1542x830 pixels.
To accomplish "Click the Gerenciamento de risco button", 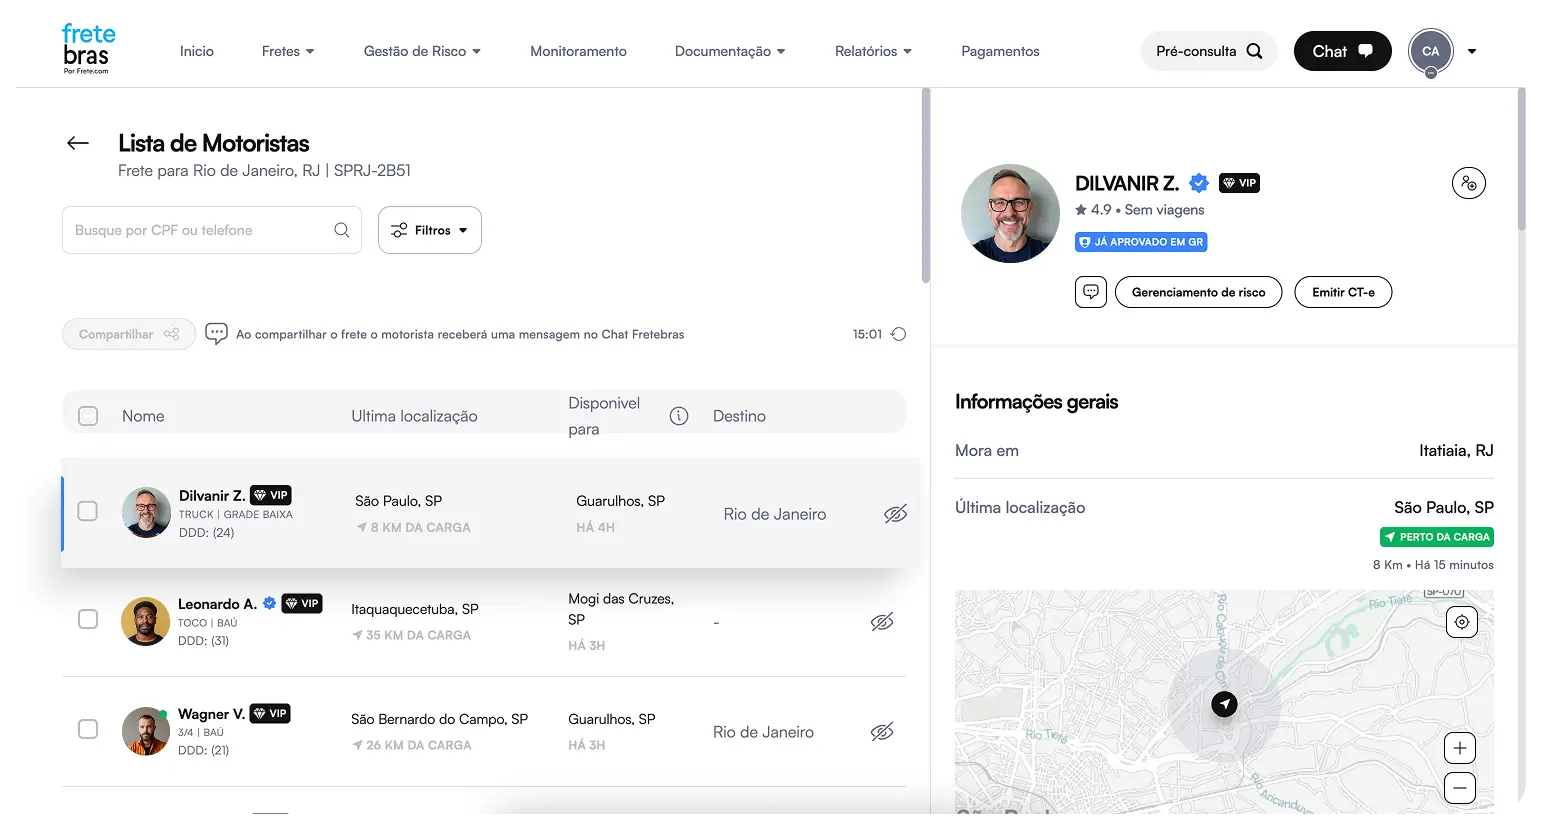I will 1198,292.
